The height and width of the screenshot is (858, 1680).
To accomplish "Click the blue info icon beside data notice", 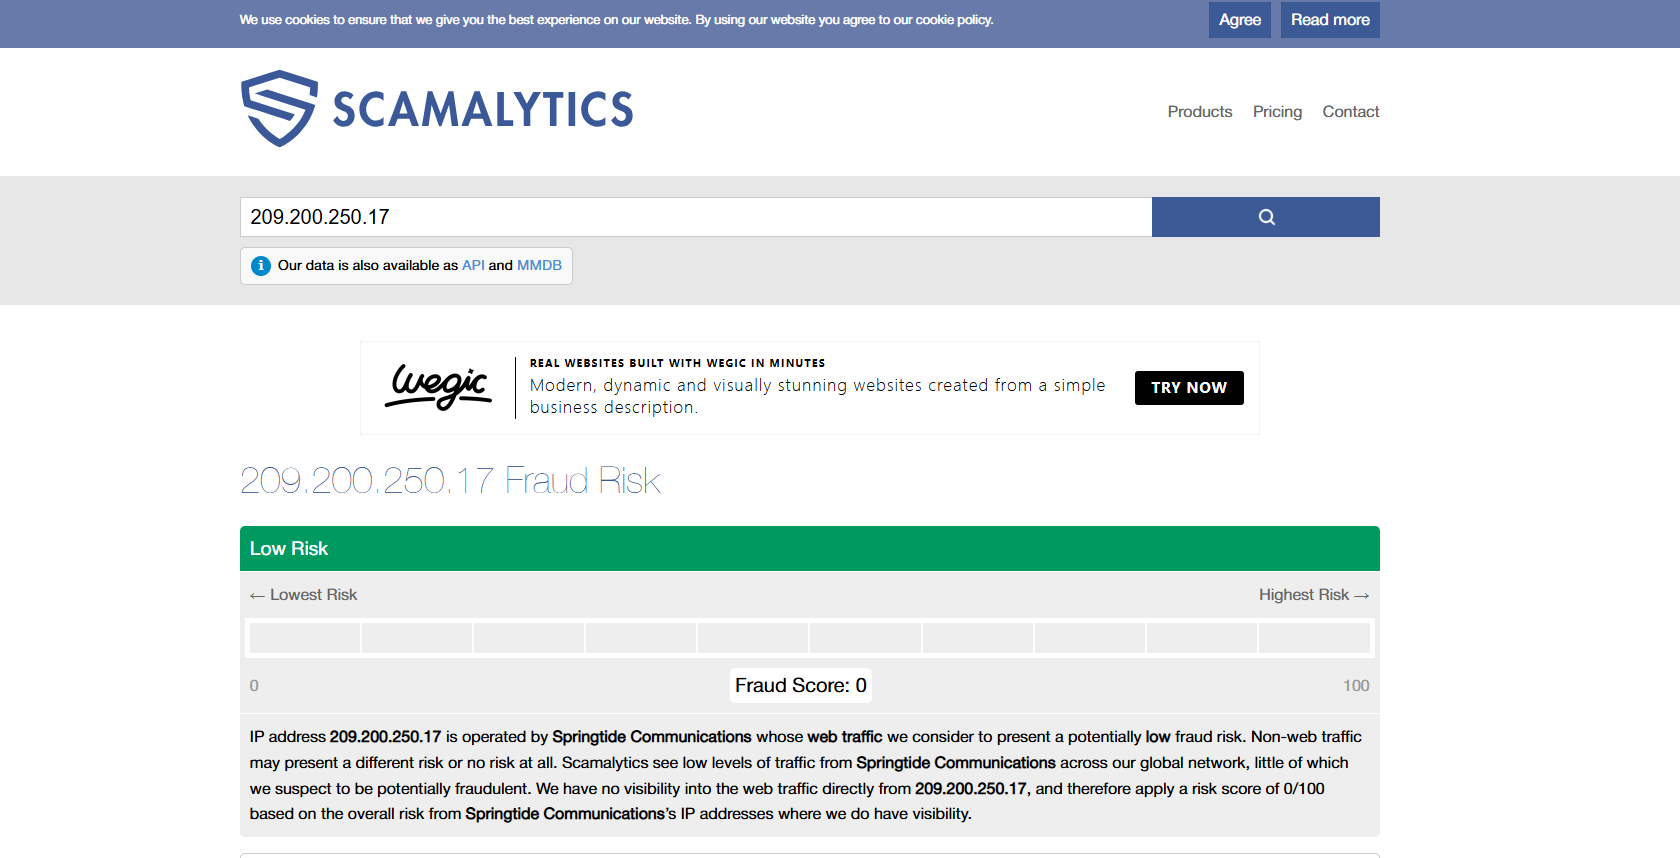I will [261, 266].
